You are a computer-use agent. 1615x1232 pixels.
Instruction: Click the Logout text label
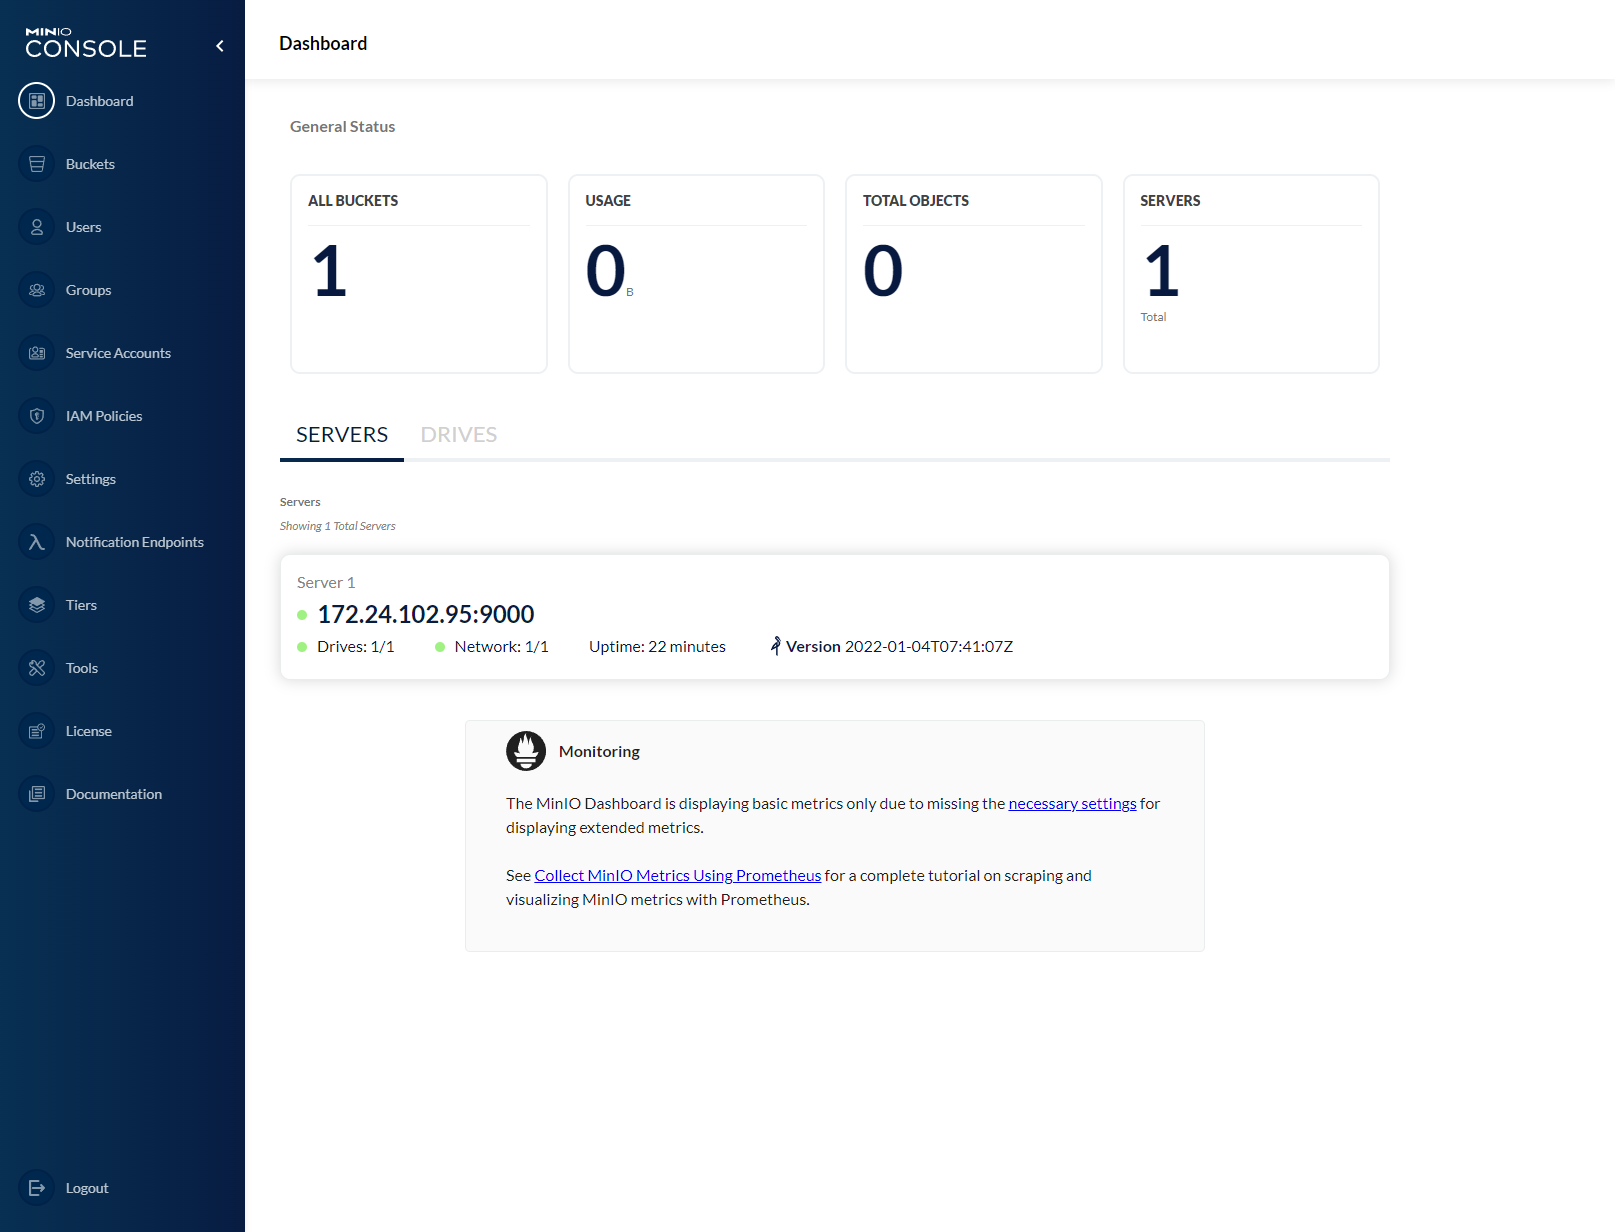click(87, 1188)
